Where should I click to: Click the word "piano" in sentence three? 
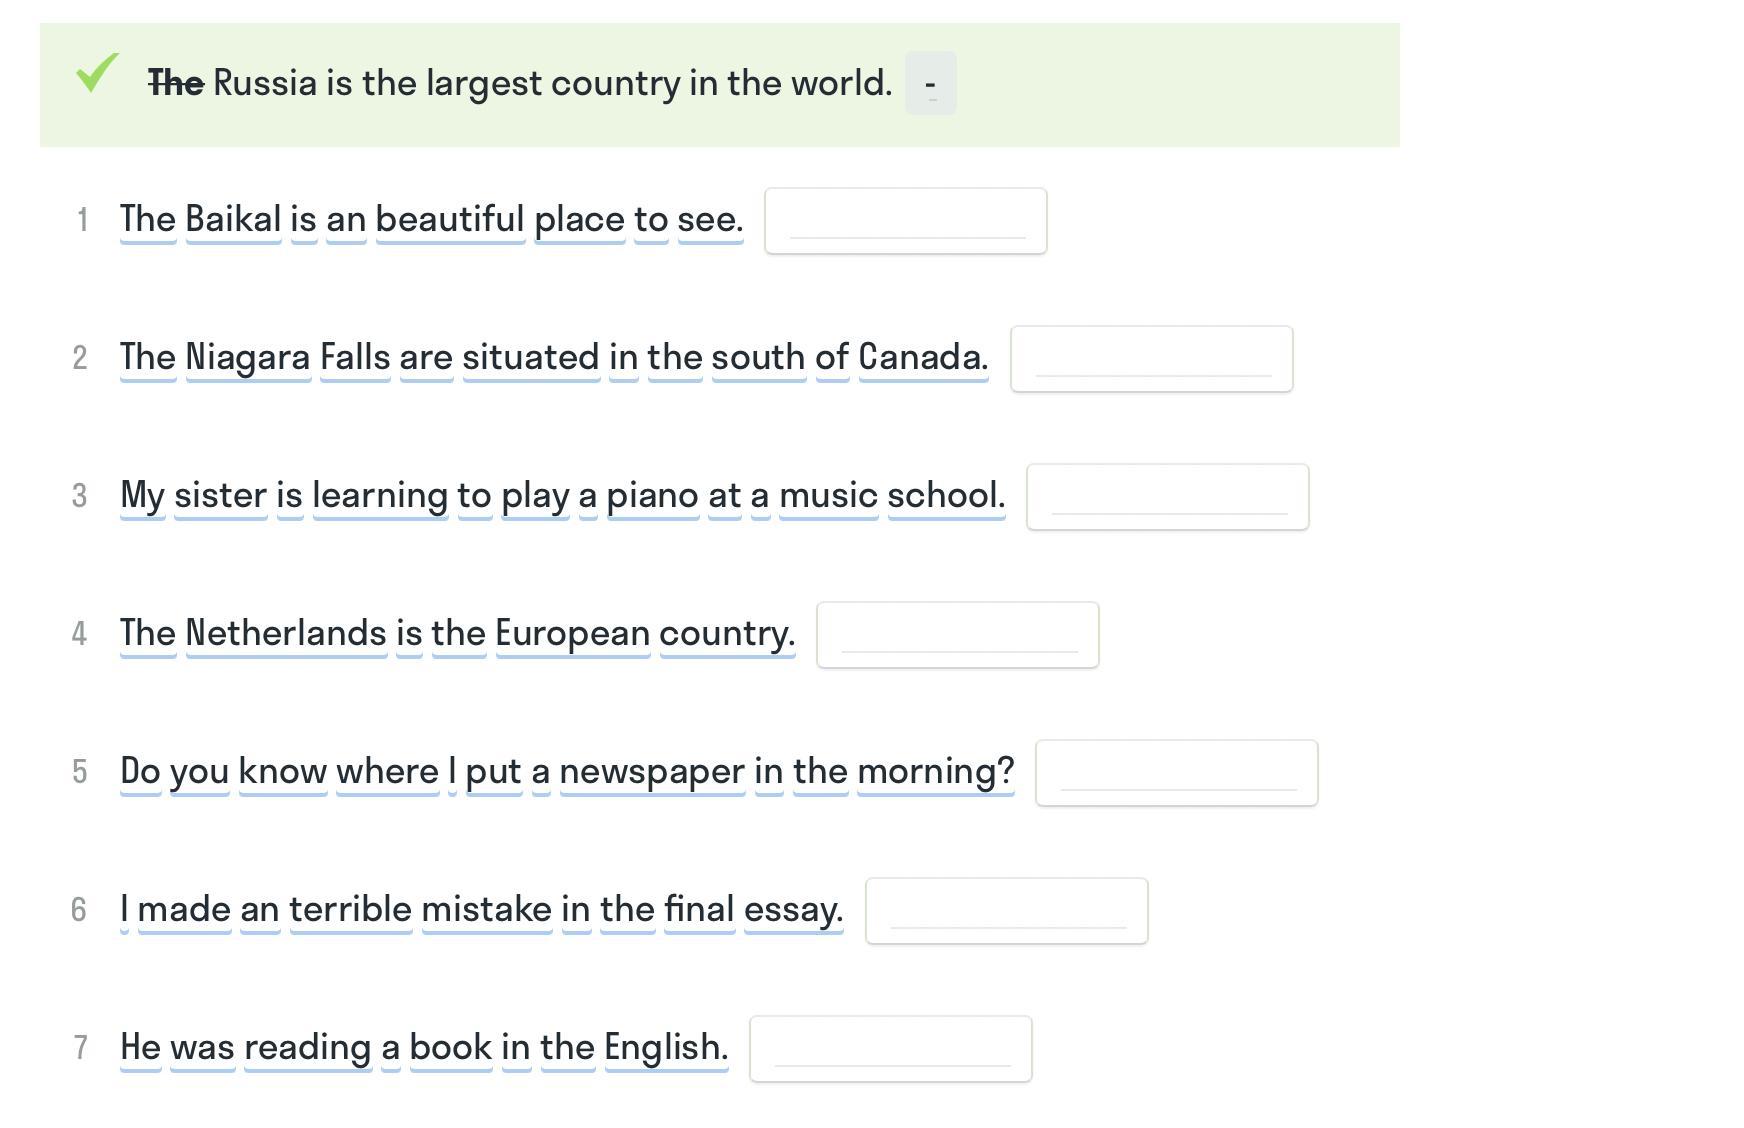pyautogui.click(x=652, y=495)
